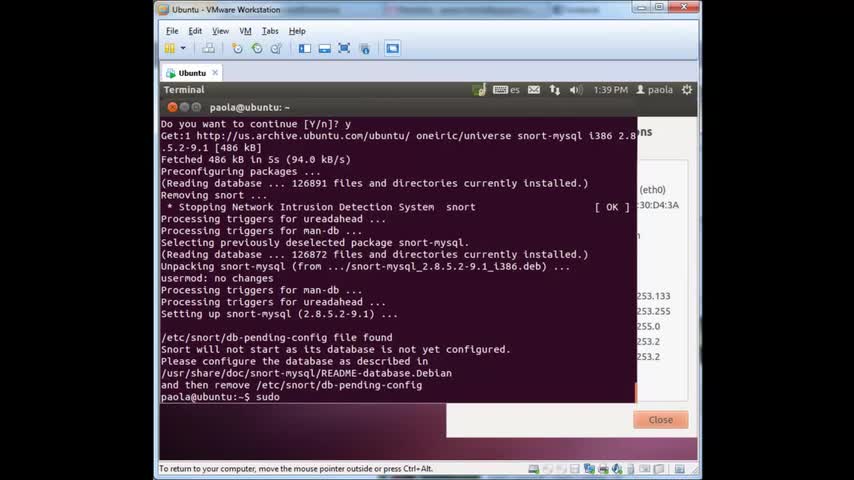Click 'db-pending-config file found' line

(276, 338)
